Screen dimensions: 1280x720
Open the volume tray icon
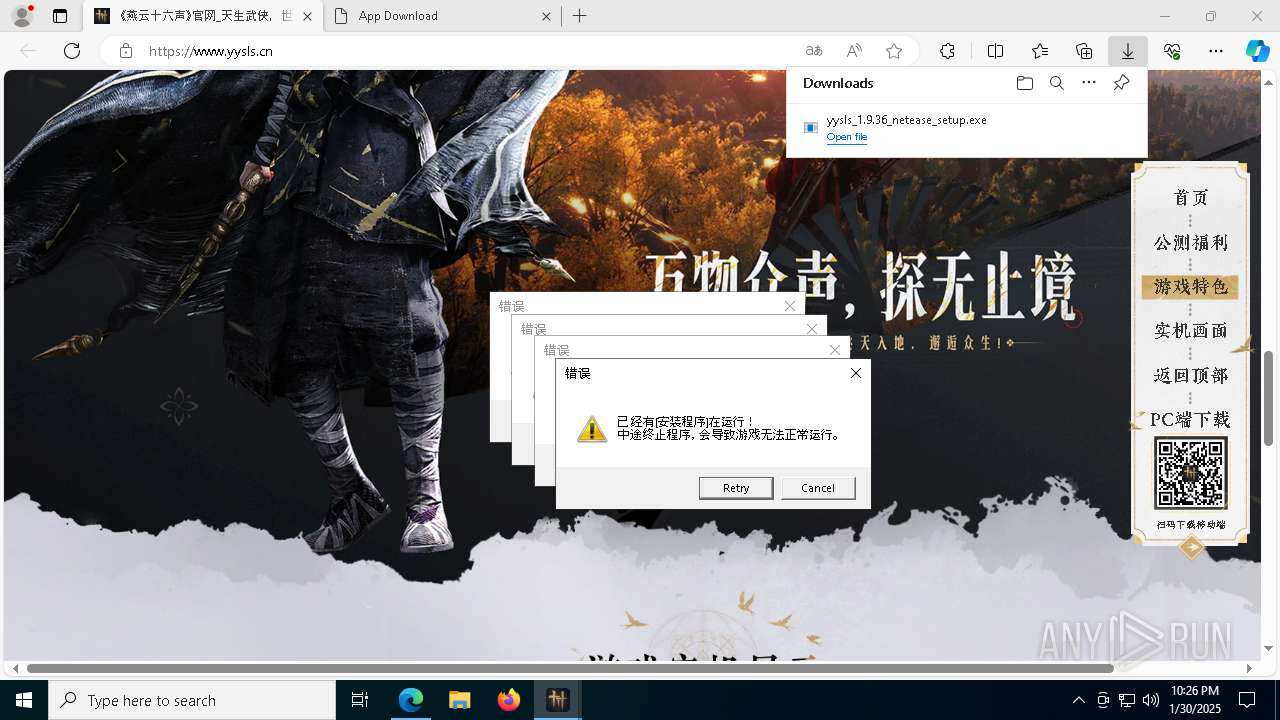pyautogui.click(x=1151, y=700)
